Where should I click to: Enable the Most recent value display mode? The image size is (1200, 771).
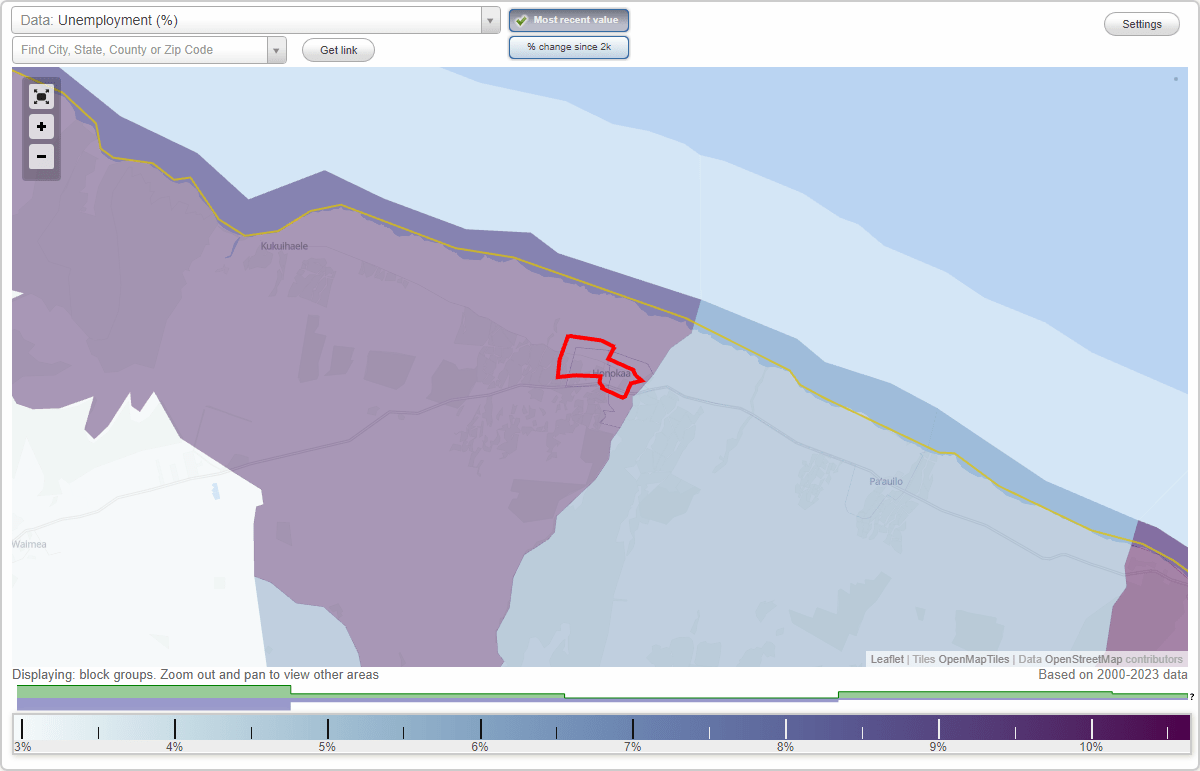tap(568, 19)
